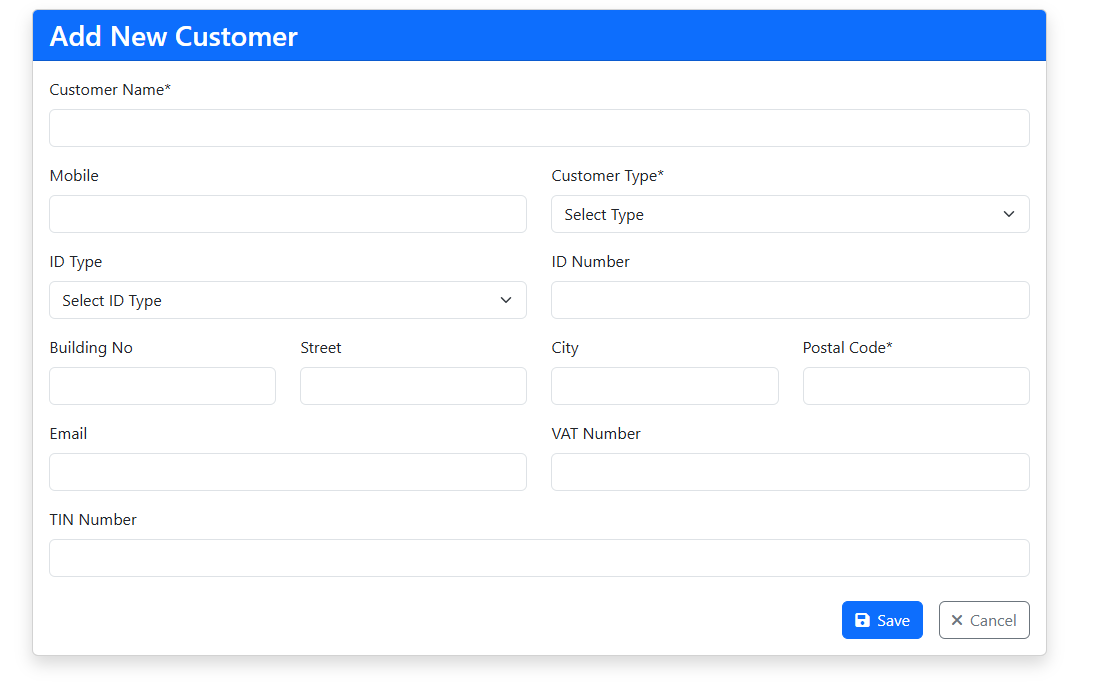Image resolution: width=1099 pixels, height=700 pixels.
Task: Click the chevron on Customer Type selector
Action: click(x=1009, y=214)
